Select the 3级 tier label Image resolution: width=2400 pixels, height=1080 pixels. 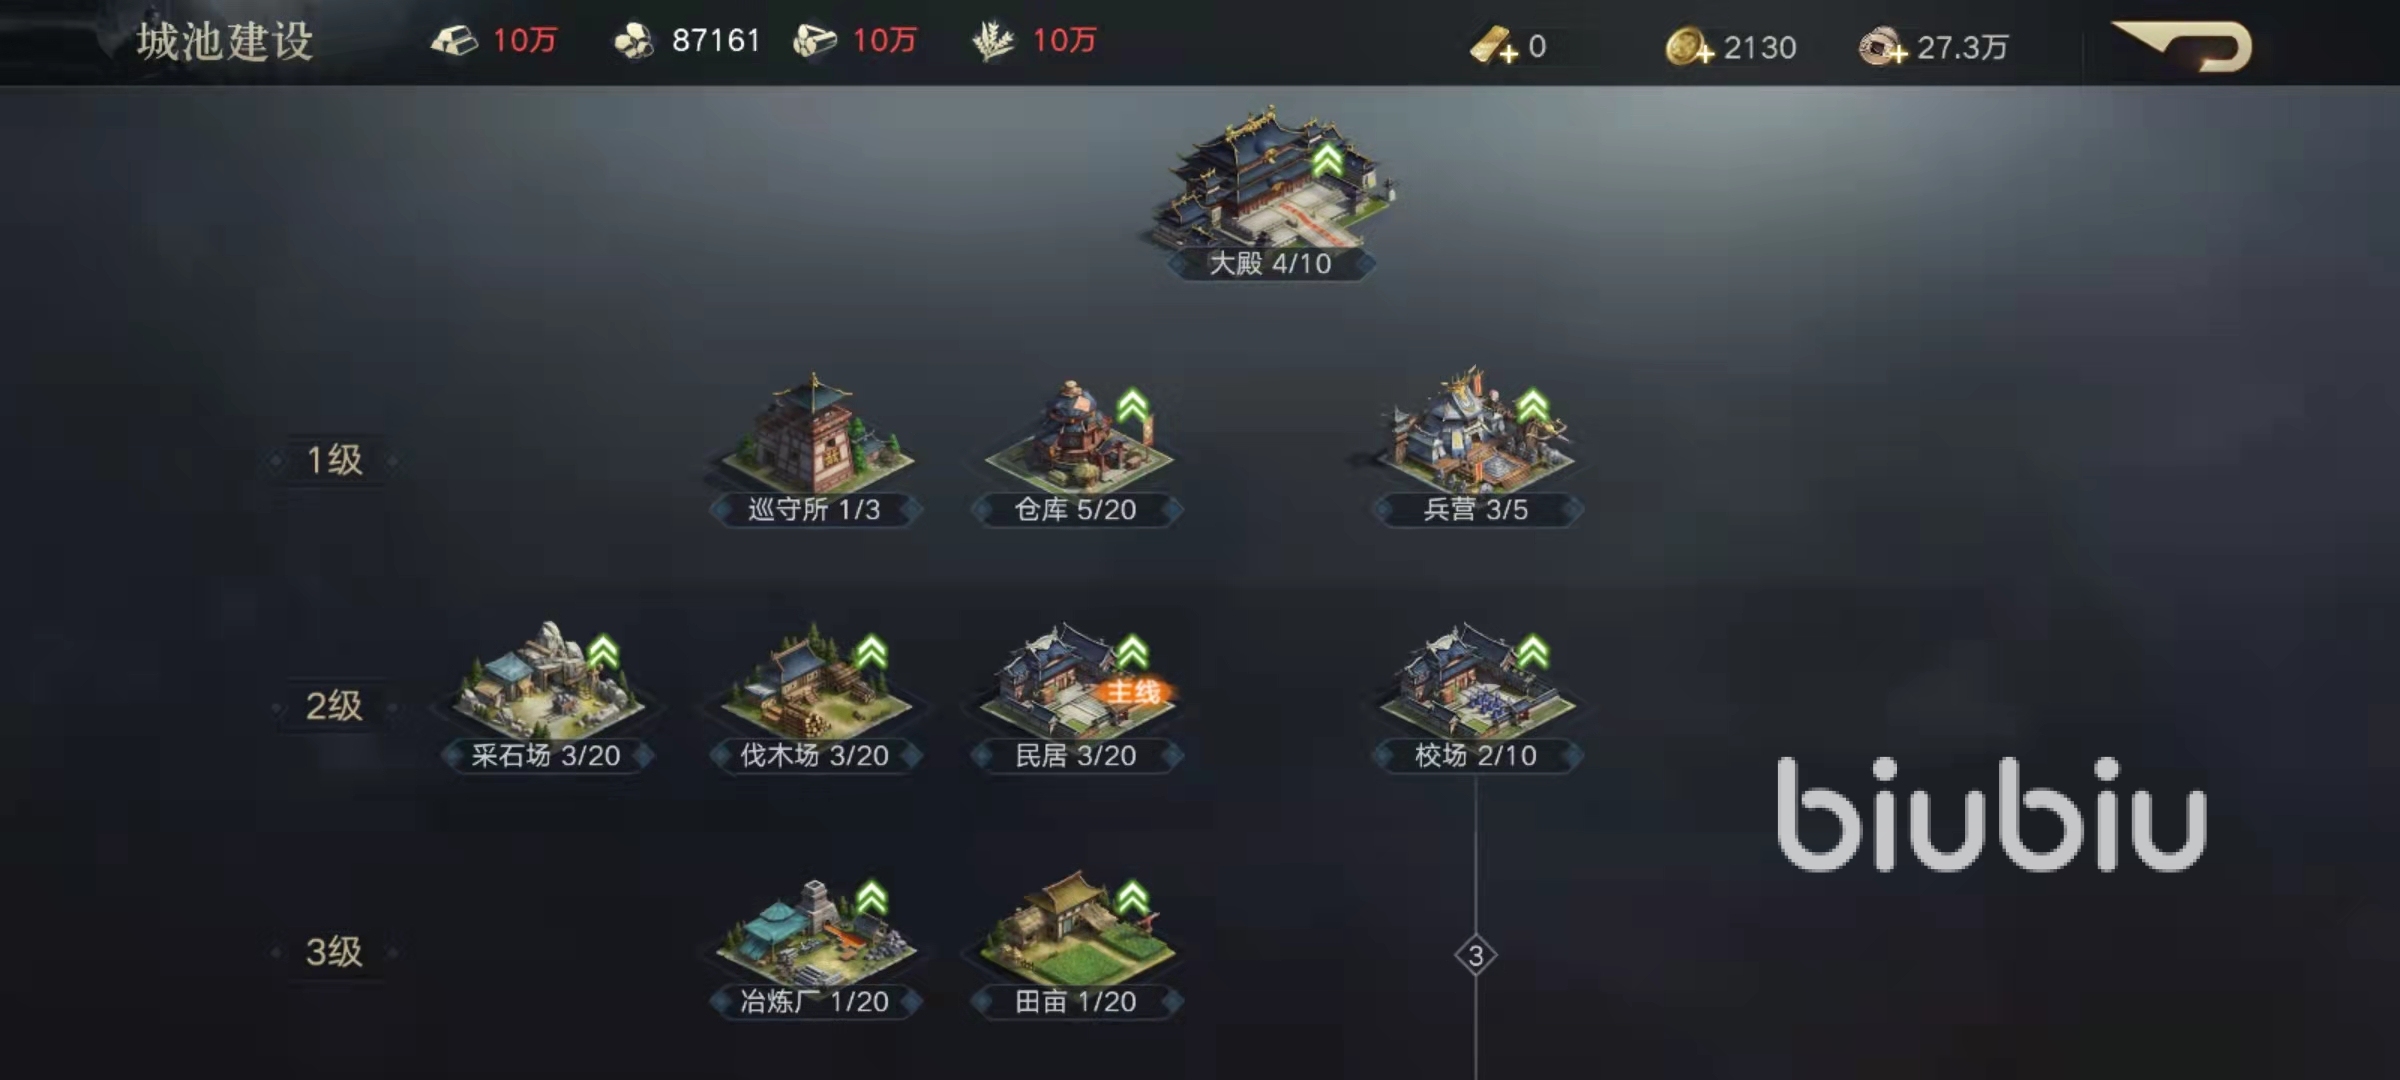(334, 952)
